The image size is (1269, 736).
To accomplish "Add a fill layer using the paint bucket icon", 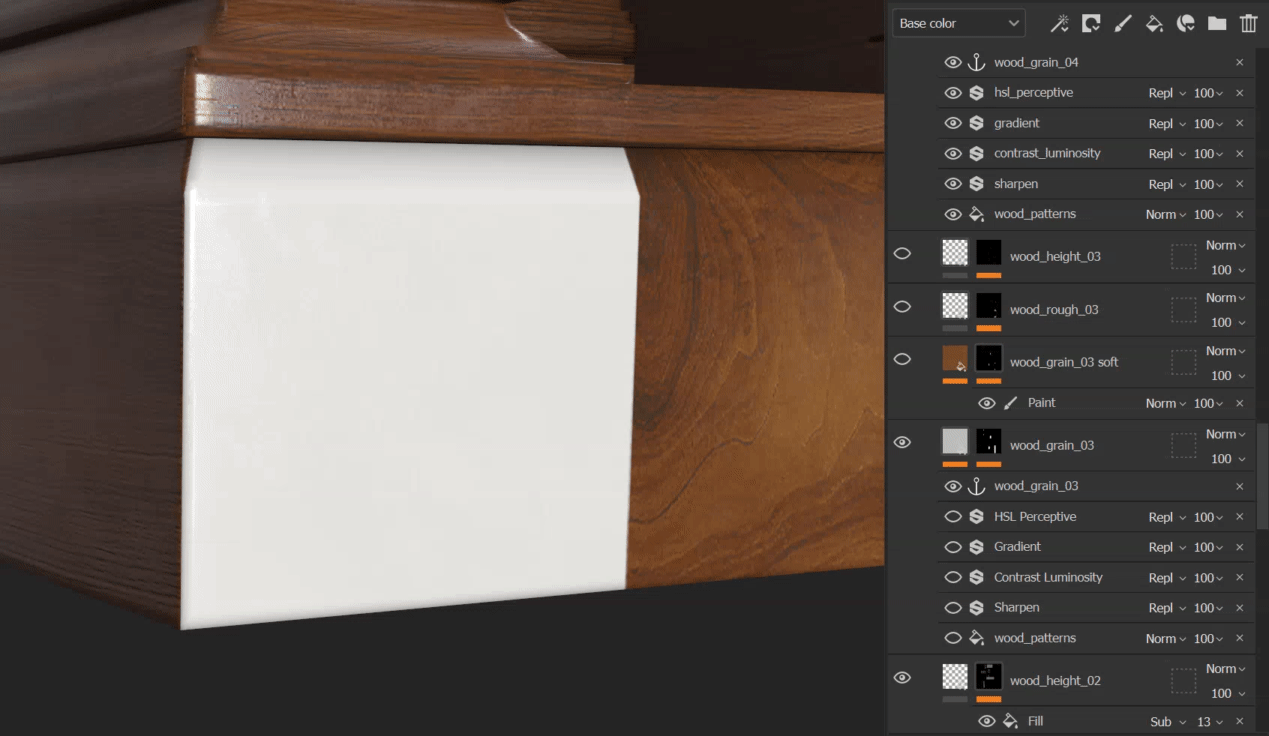I will 1154,22.
